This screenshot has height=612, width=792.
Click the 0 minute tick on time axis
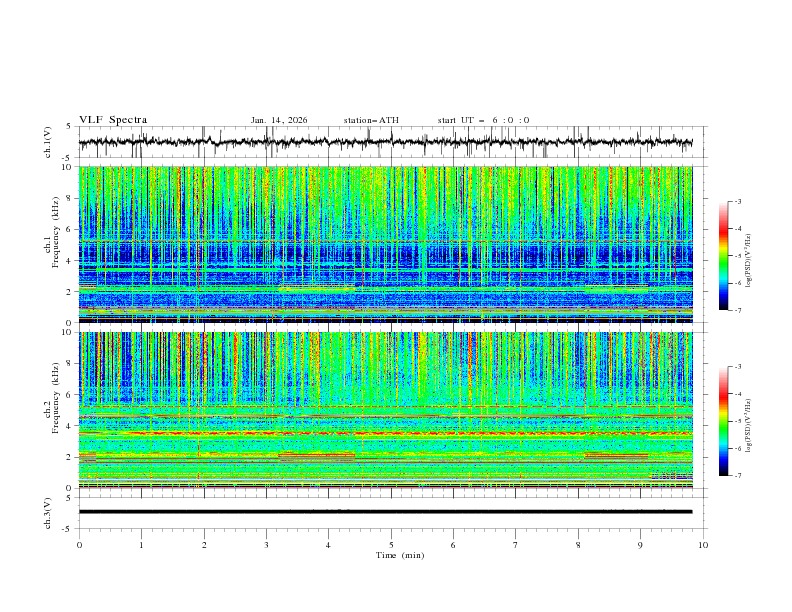click(x=79, y=543)
